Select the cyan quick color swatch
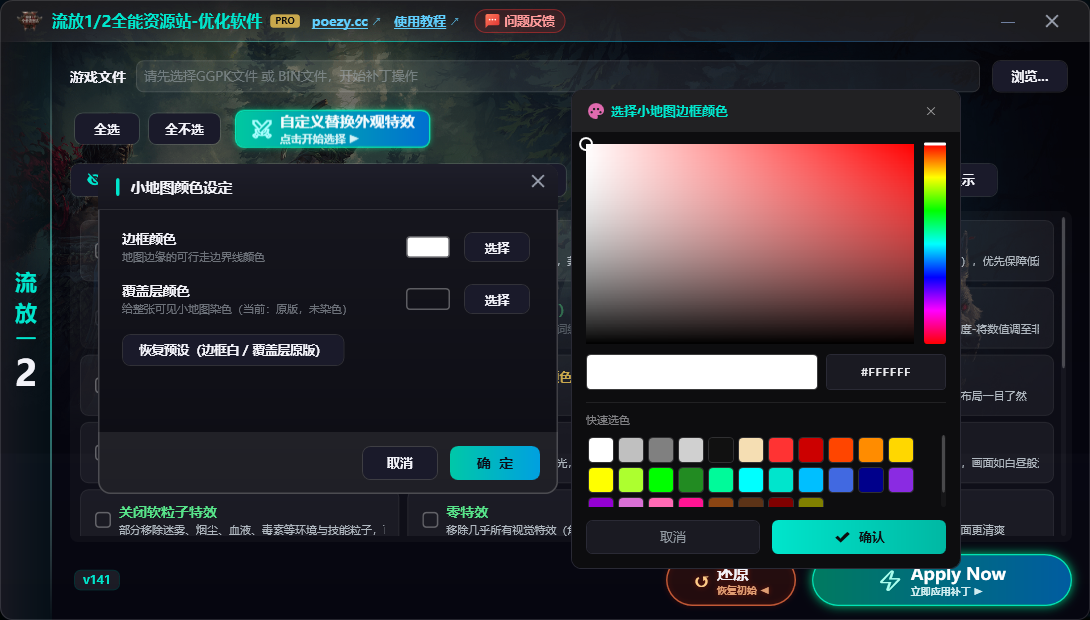1090x620 pixels. click(751, 480)
